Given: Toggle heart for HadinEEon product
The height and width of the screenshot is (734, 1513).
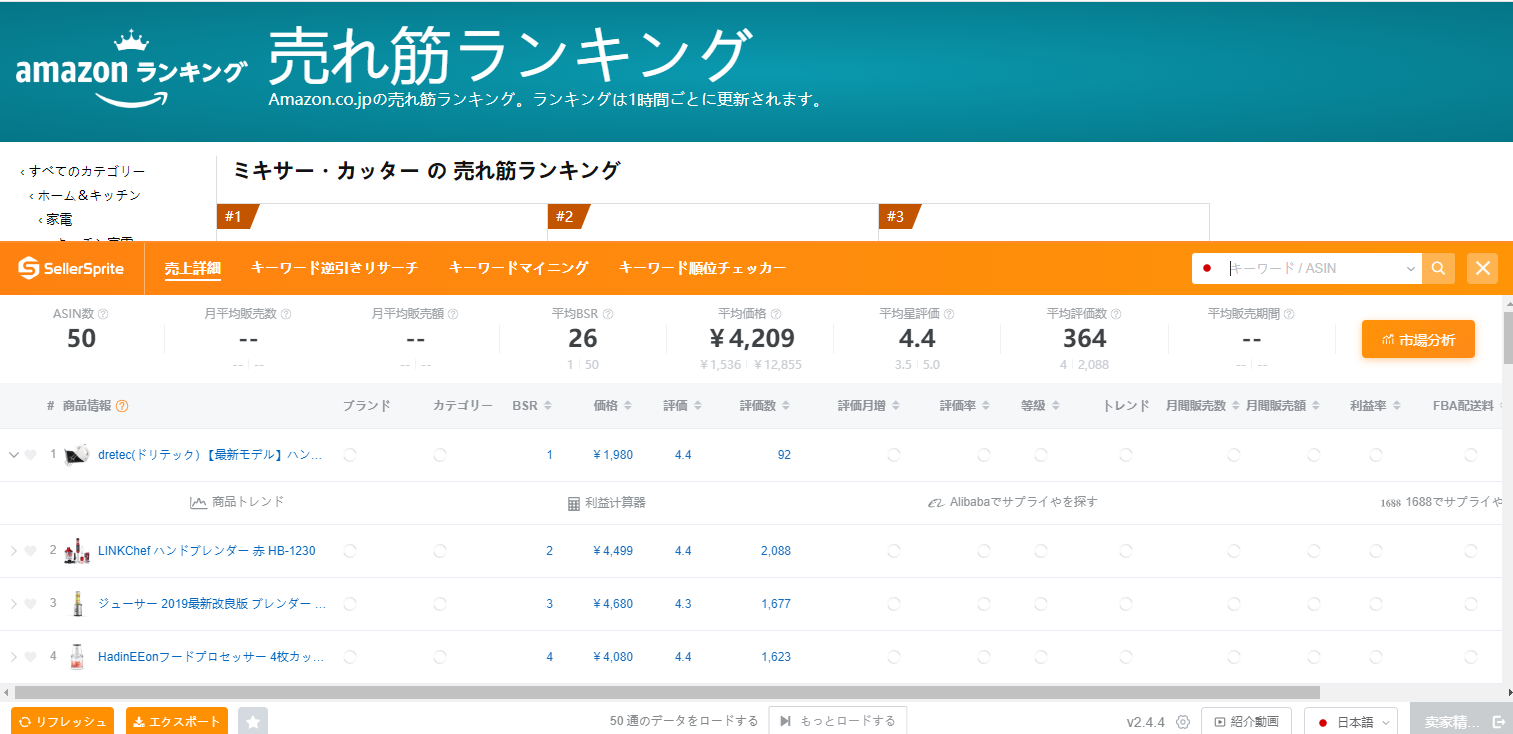Looking at the screenshot, I should click(30, 657).
